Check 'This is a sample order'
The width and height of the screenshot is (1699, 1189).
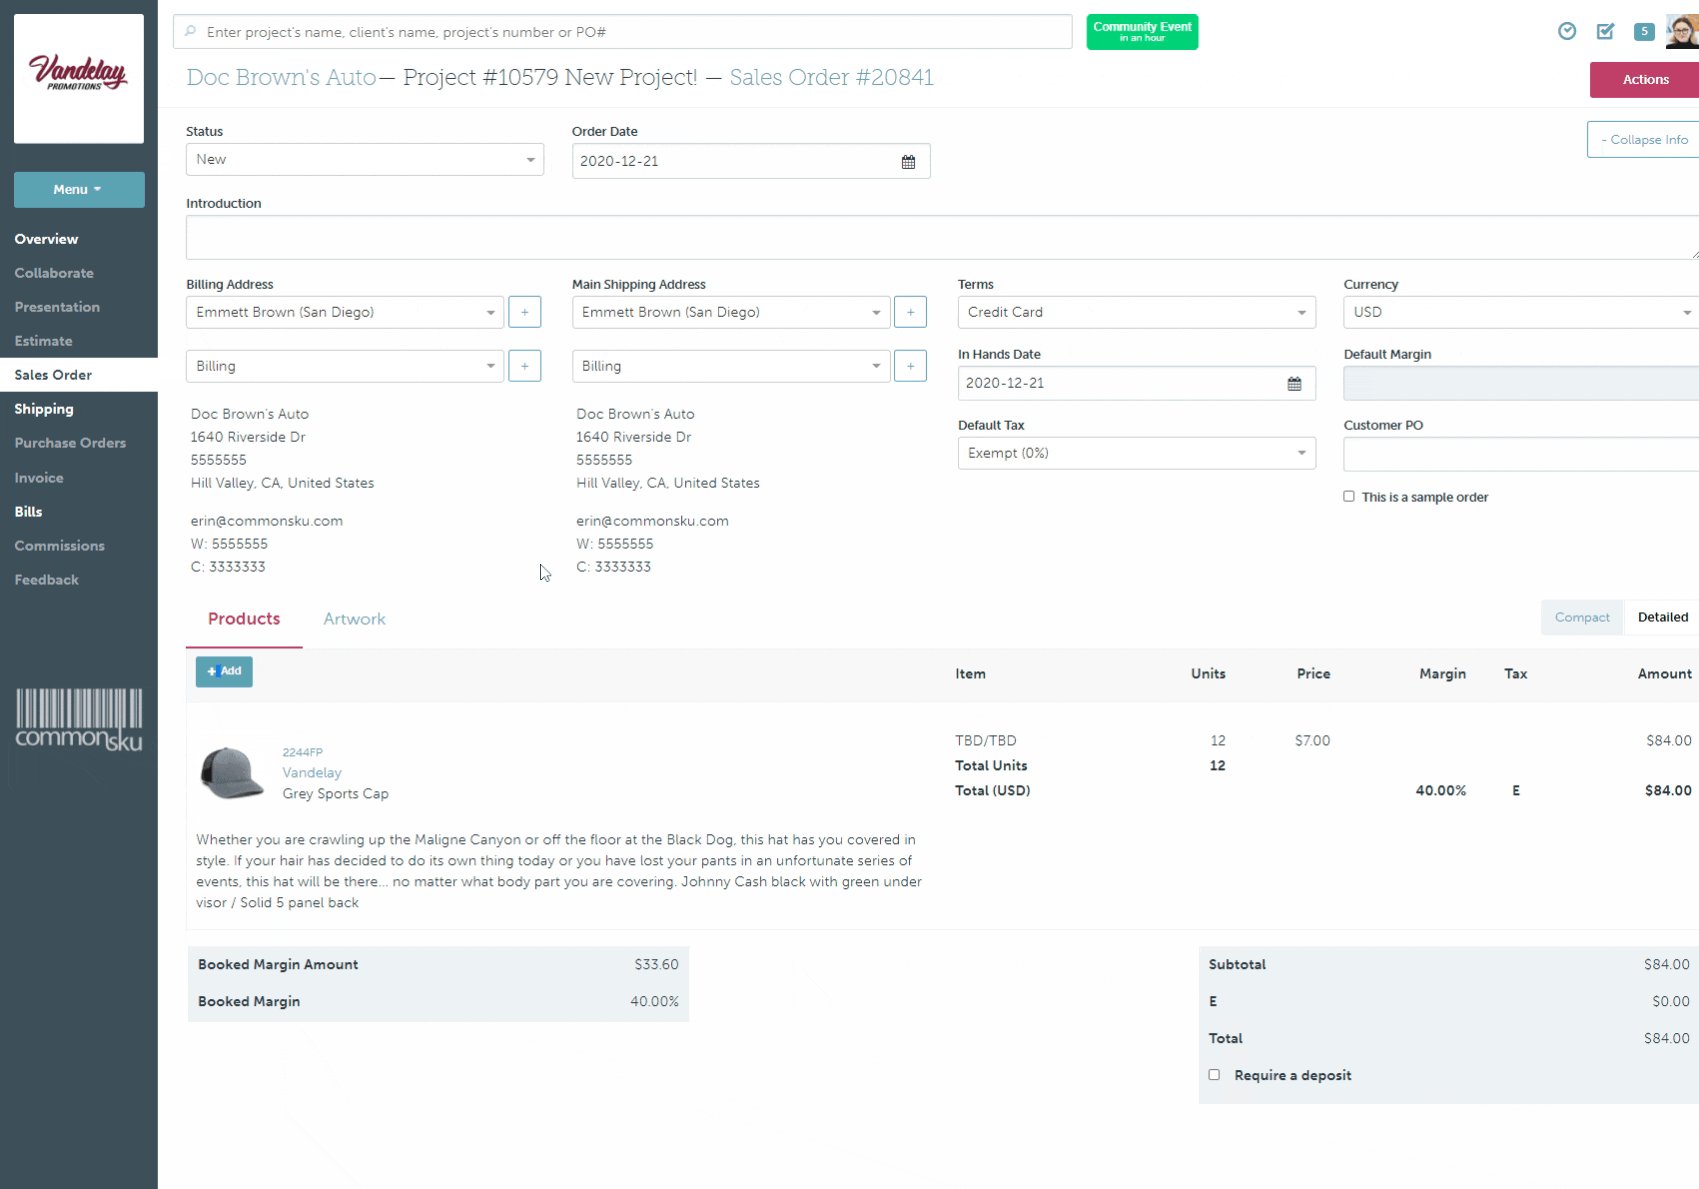(1349, 496)
